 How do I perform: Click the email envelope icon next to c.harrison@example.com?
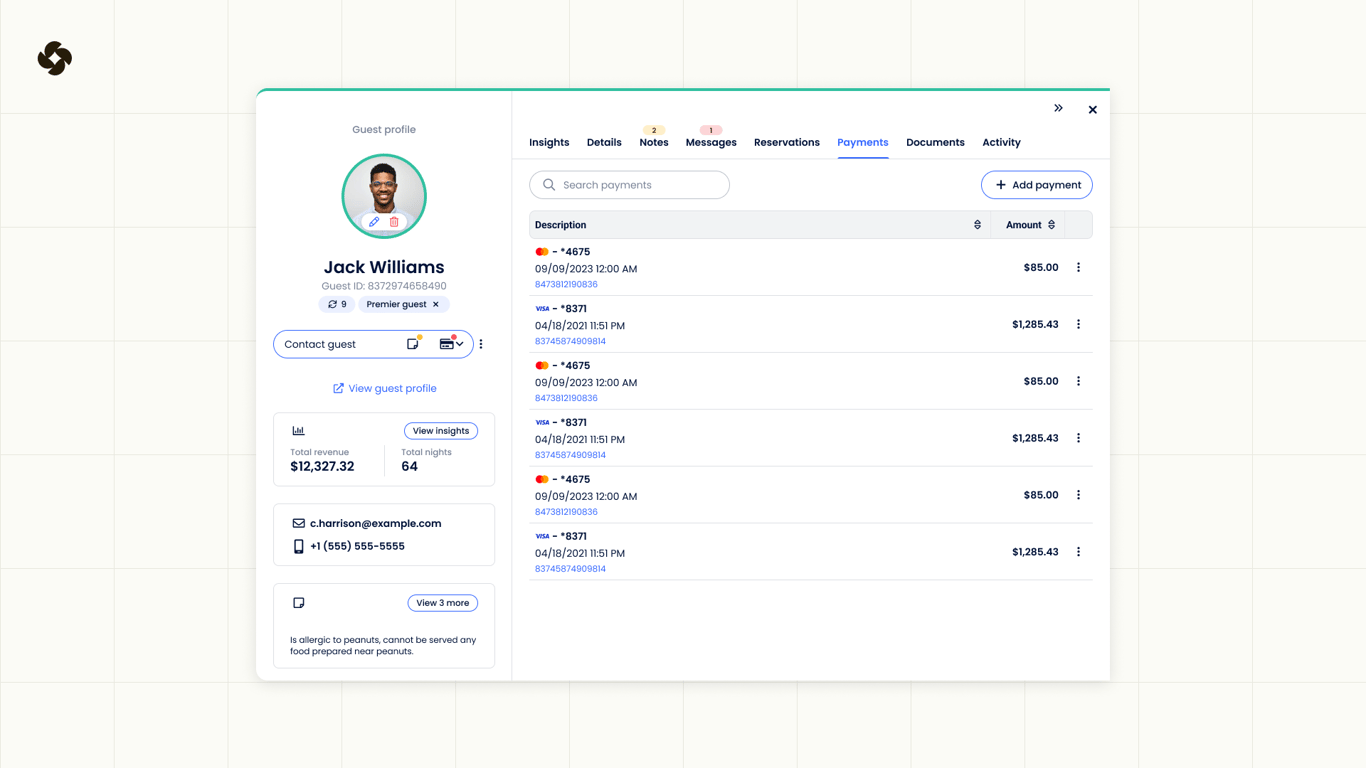pos(297,522)
